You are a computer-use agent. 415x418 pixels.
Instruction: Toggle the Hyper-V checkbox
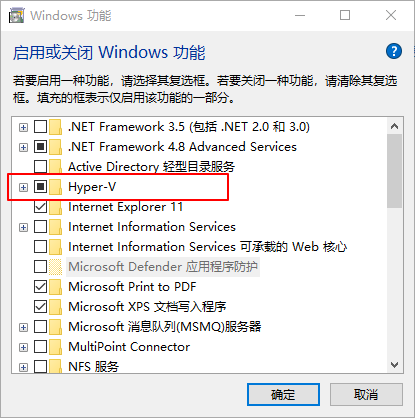click(40, 187)
